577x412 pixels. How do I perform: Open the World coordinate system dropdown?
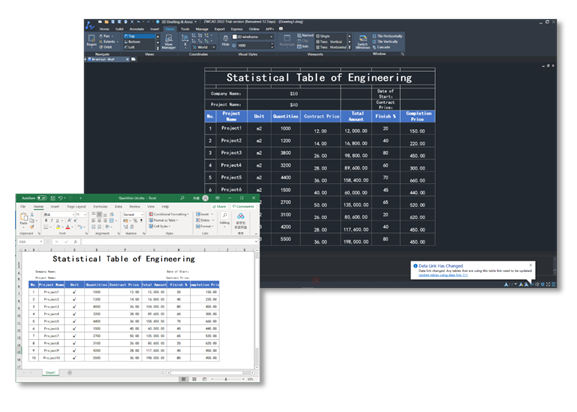click(x=204, y=47)
